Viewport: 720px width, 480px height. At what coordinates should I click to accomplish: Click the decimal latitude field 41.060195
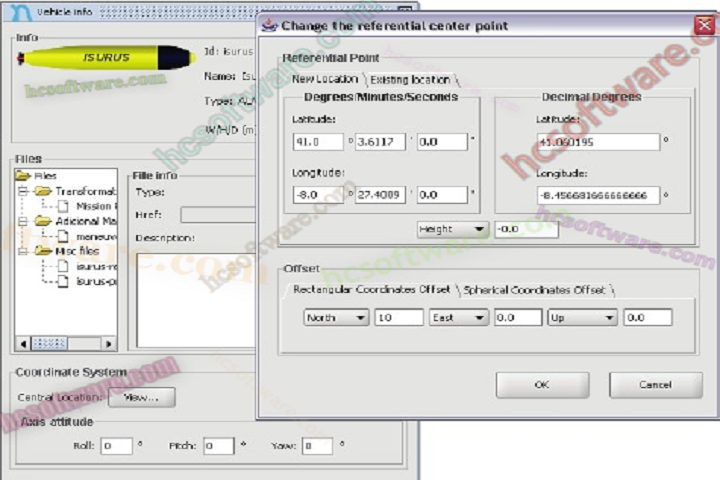[x=598, y=142]
